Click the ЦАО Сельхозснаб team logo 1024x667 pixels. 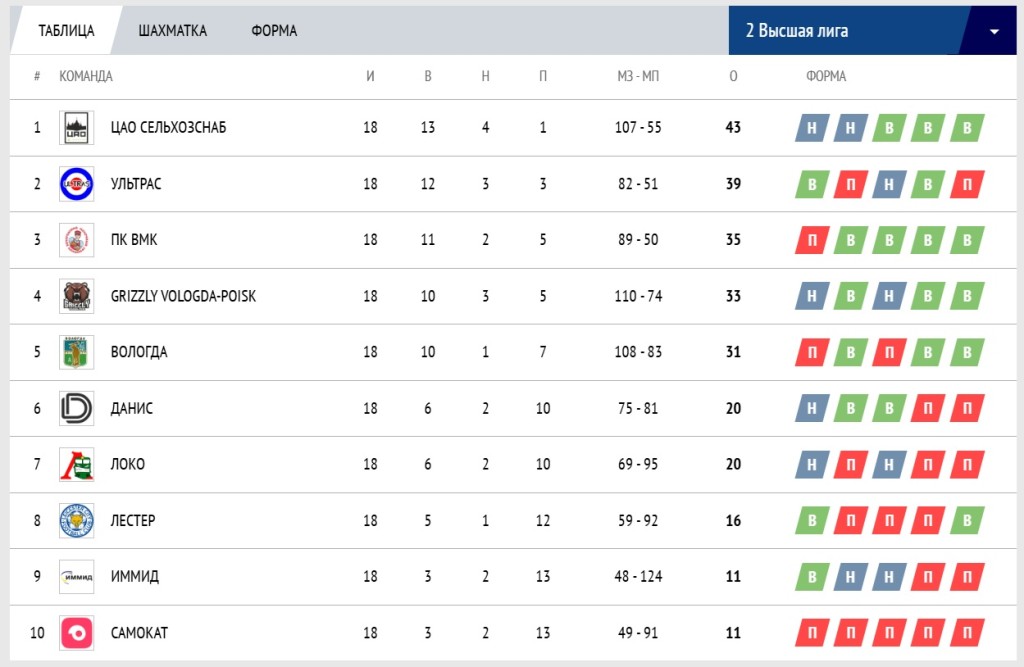[76, 127]
